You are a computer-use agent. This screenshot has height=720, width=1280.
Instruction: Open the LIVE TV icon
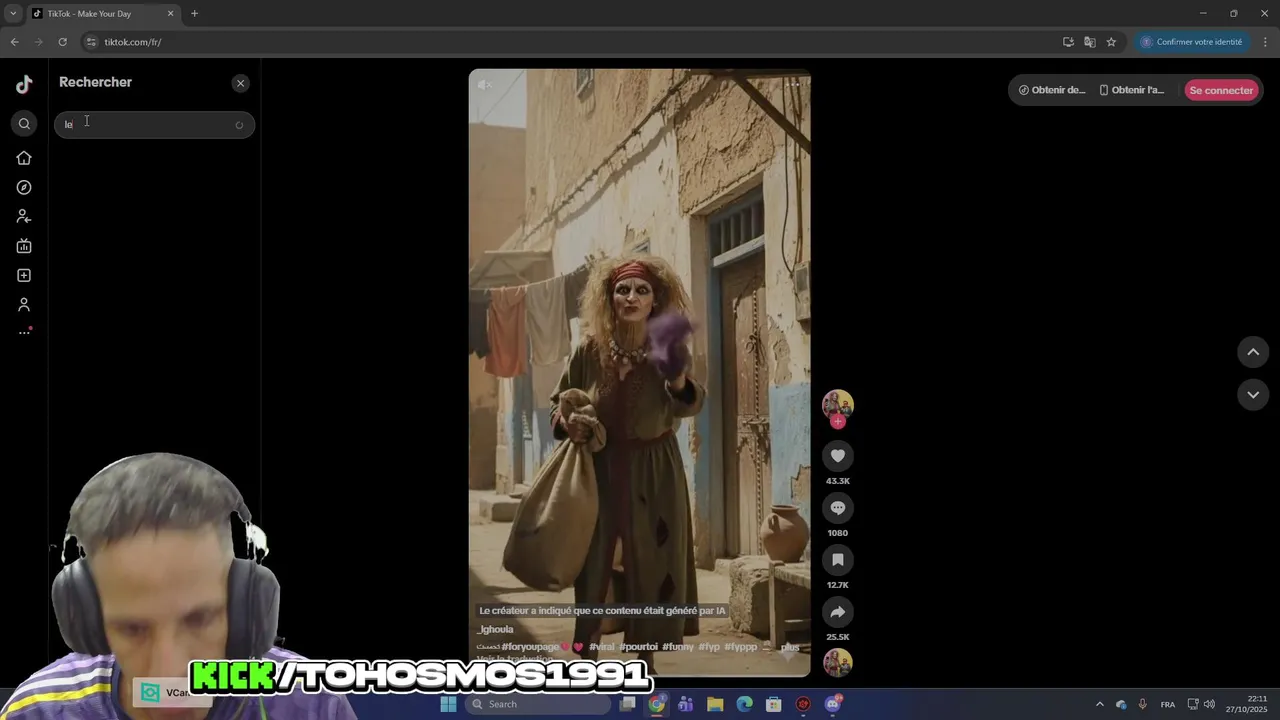(24, 246)
